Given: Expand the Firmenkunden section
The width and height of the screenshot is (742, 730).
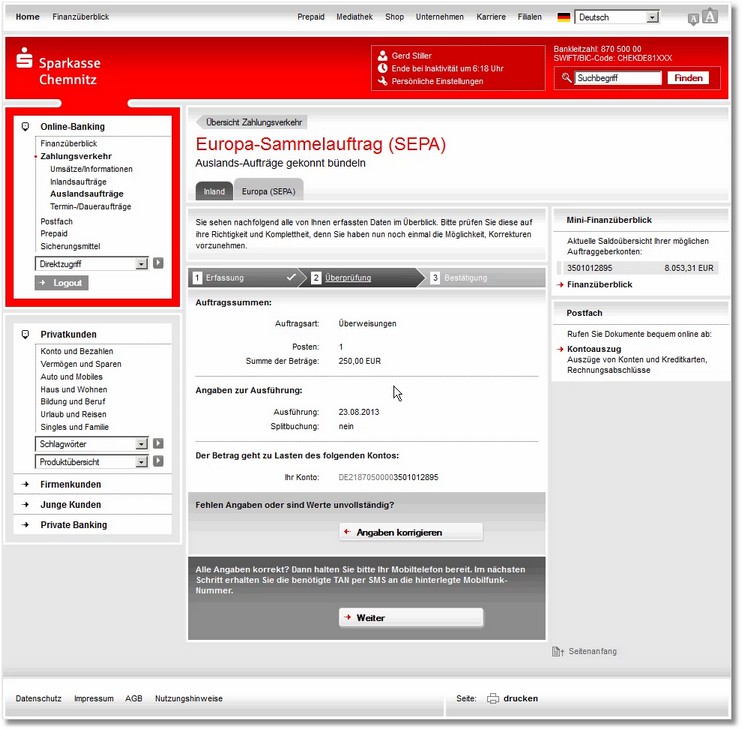Looking at the screenshot, I should [71, 485].
